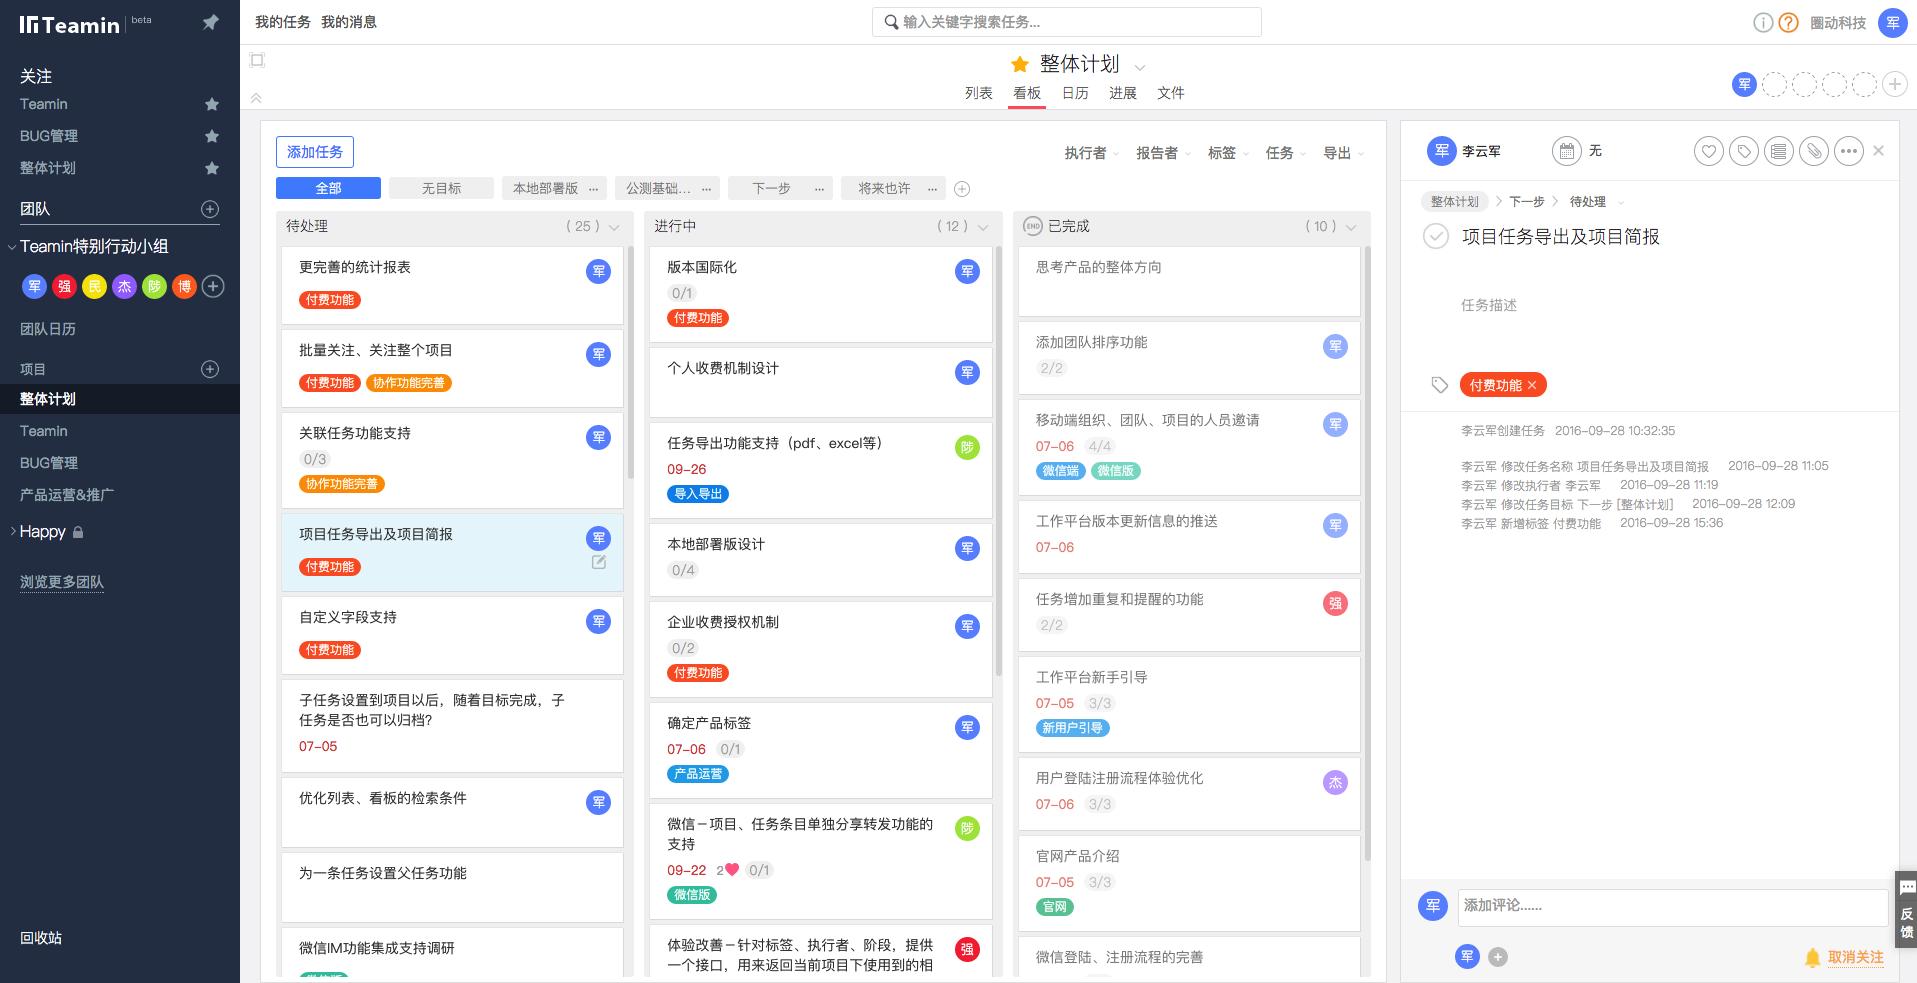
Task: Expand the Happy team in sidebar
Action: coord(13,532)
